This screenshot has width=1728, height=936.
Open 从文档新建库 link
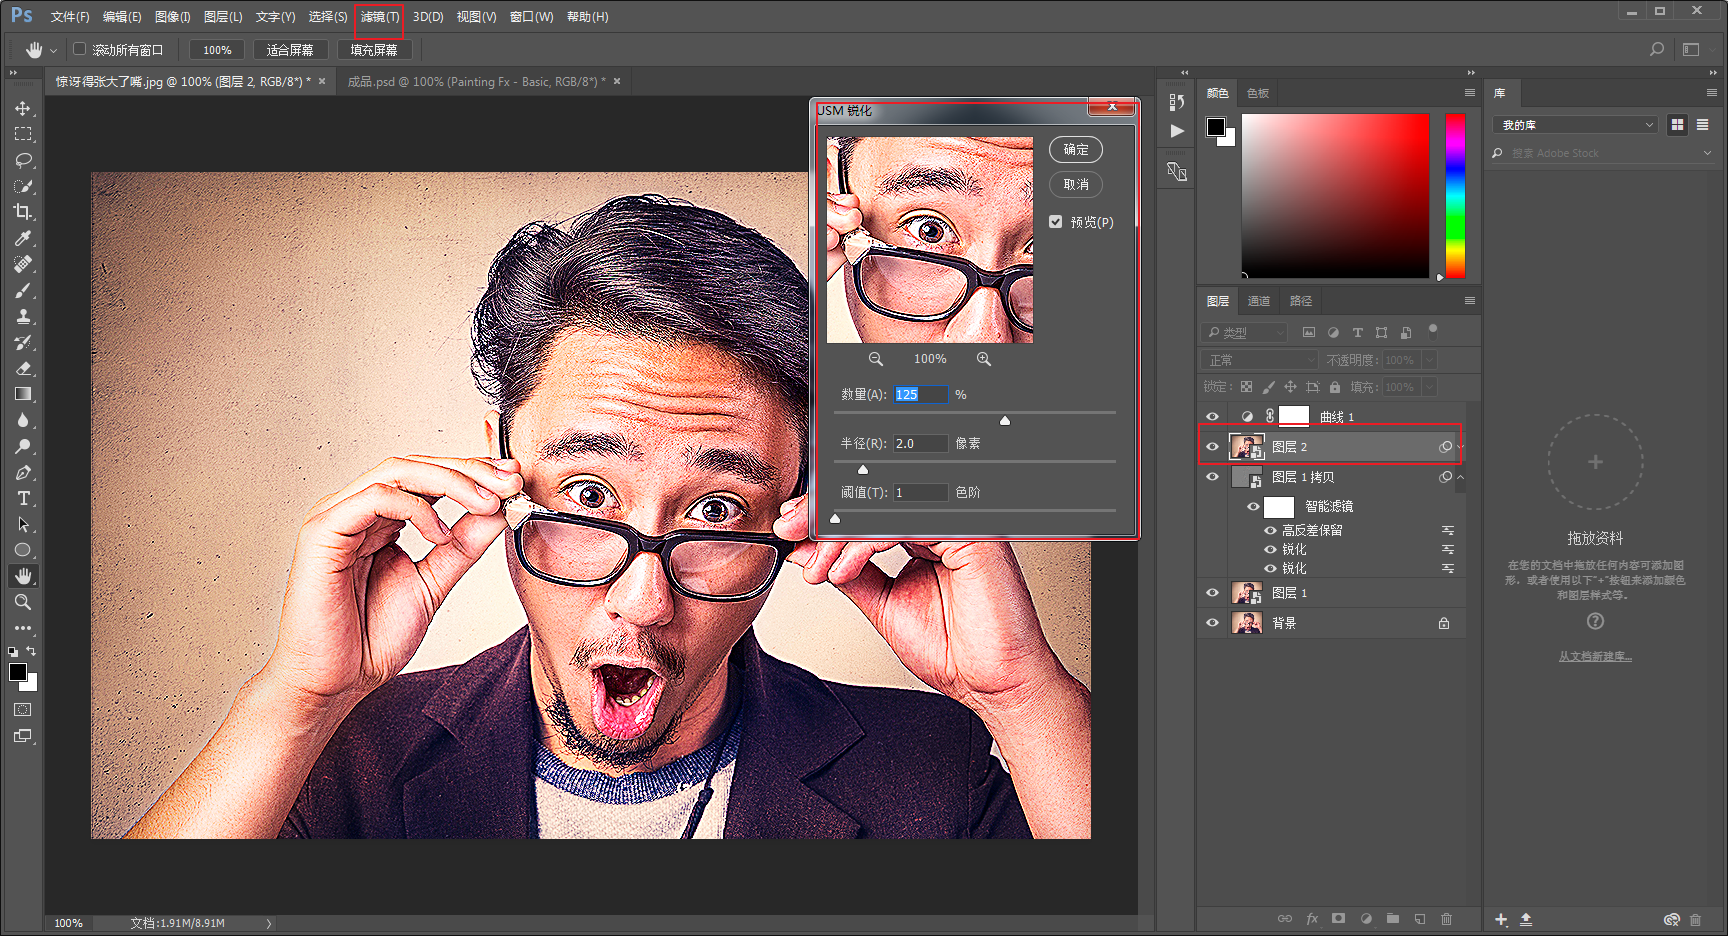pyautogui.click(x=1595, y=657)
